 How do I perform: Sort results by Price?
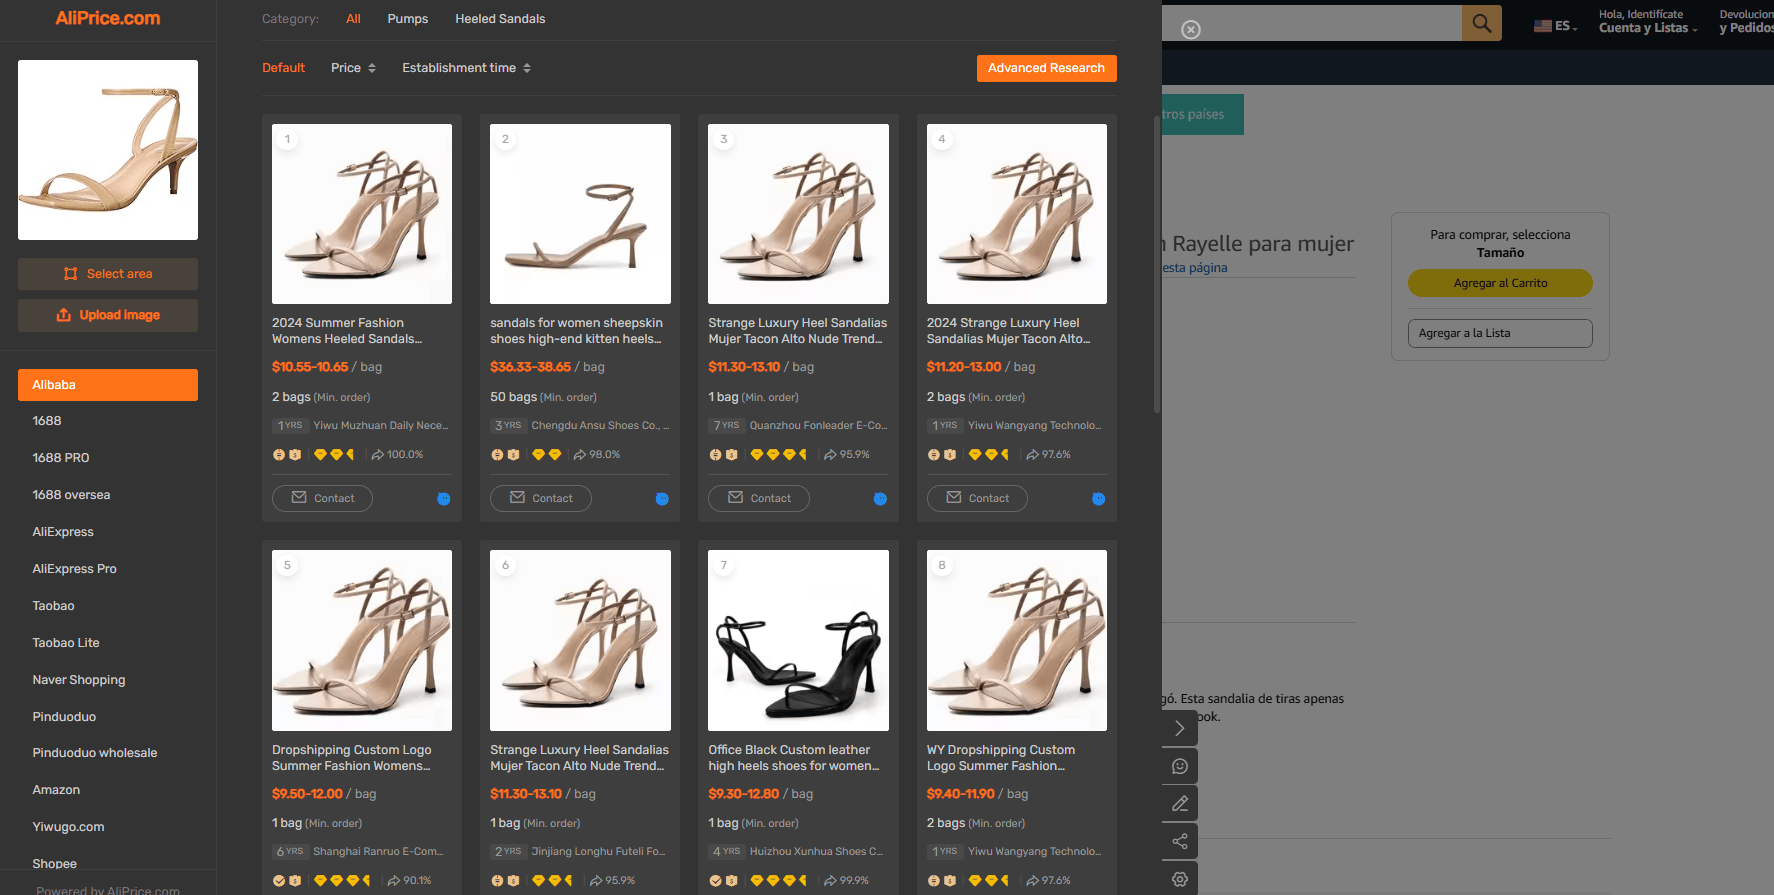point(353,68)
